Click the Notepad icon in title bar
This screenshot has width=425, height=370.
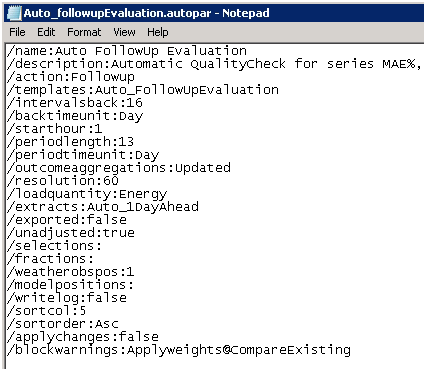pos(14,13)
